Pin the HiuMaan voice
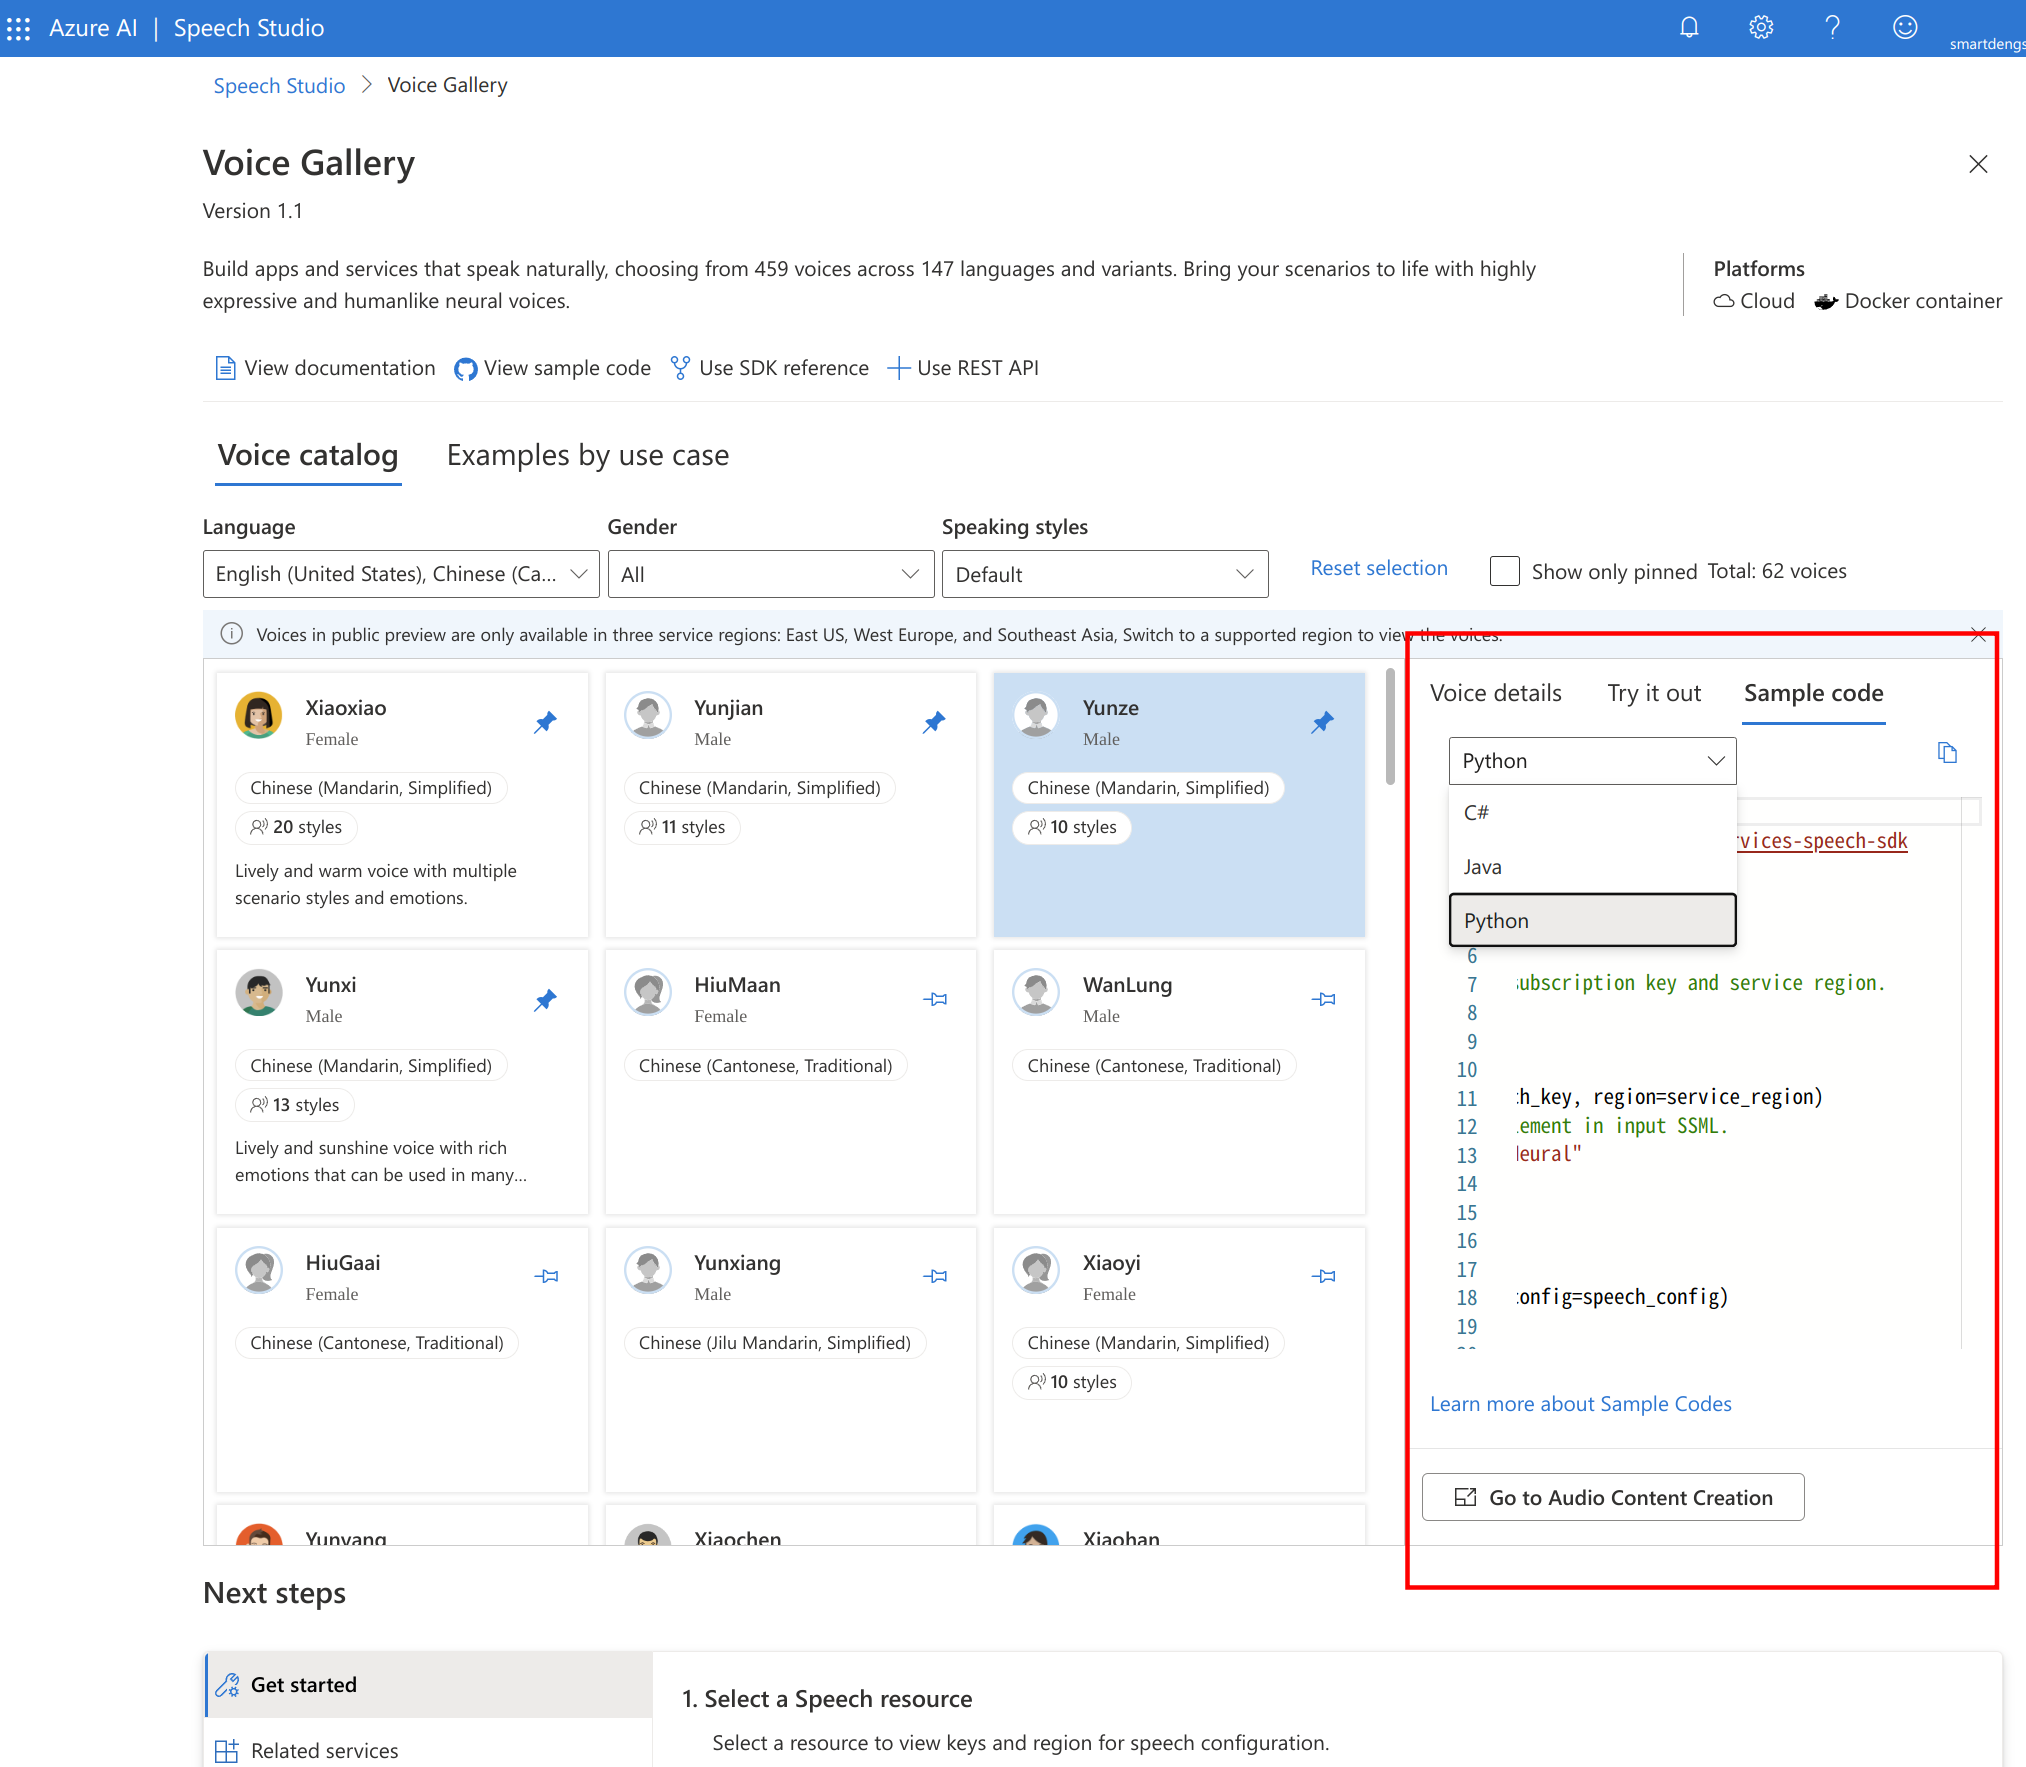Viewport: 2026px width, 1767px height. [x=935, y=999]
